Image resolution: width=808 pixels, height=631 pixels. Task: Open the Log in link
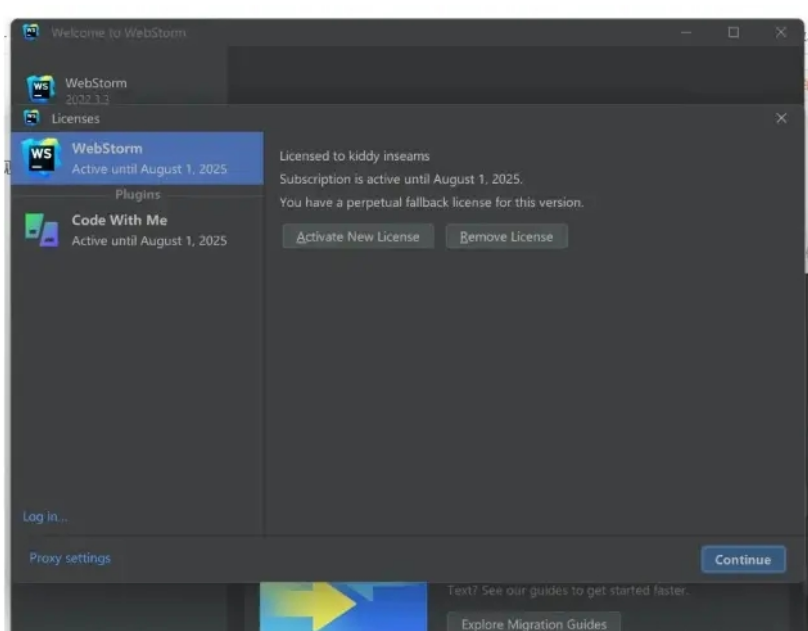click(45, 517)
